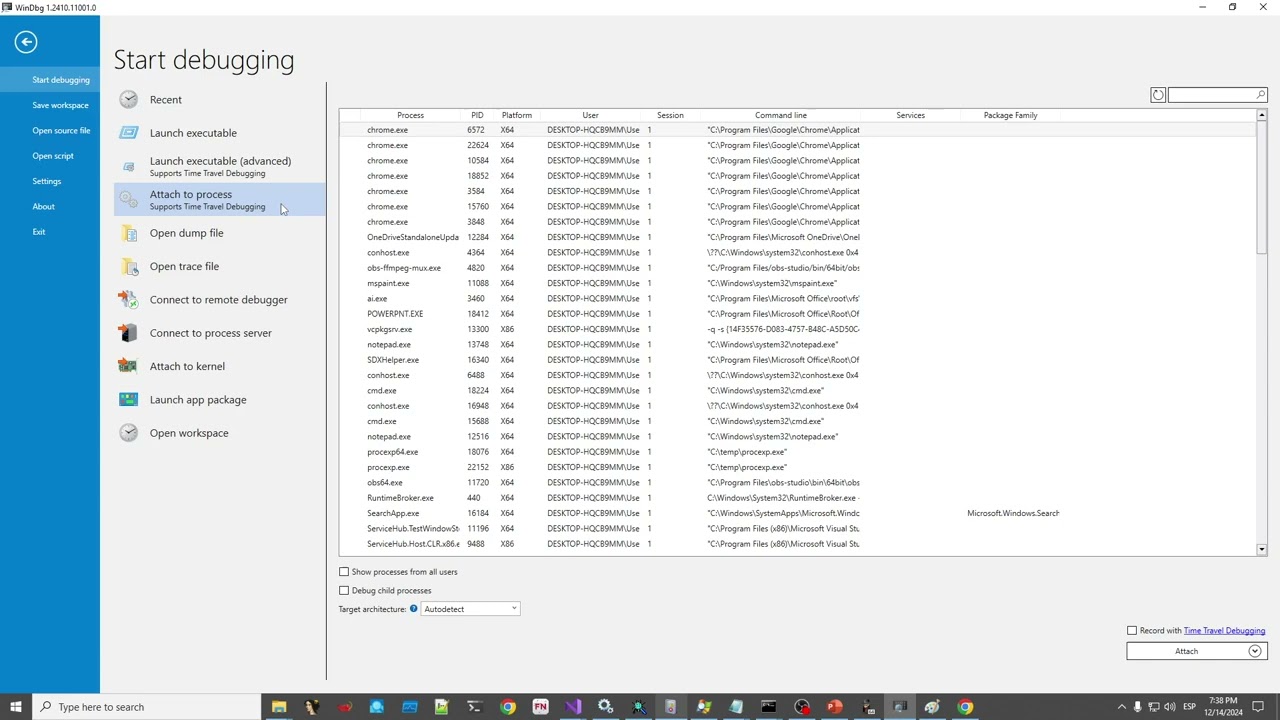Screen dimensions: 1280x720
Task: Click the Recent clock icon
Action: click(x=129, y=100)
